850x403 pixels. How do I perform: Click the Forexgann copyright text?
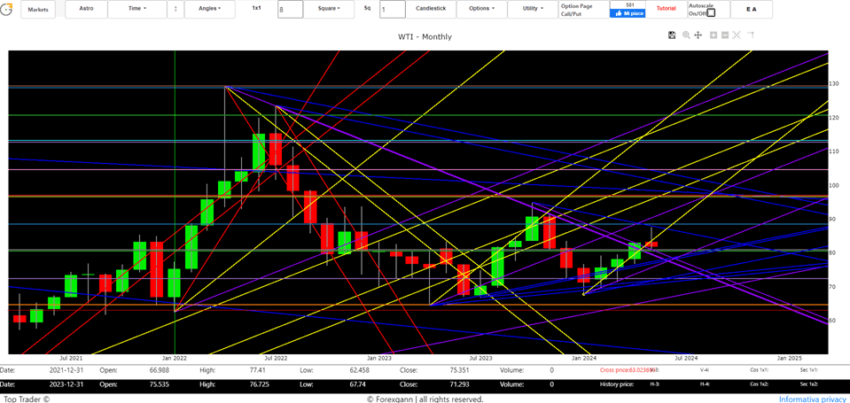(425, 399)
